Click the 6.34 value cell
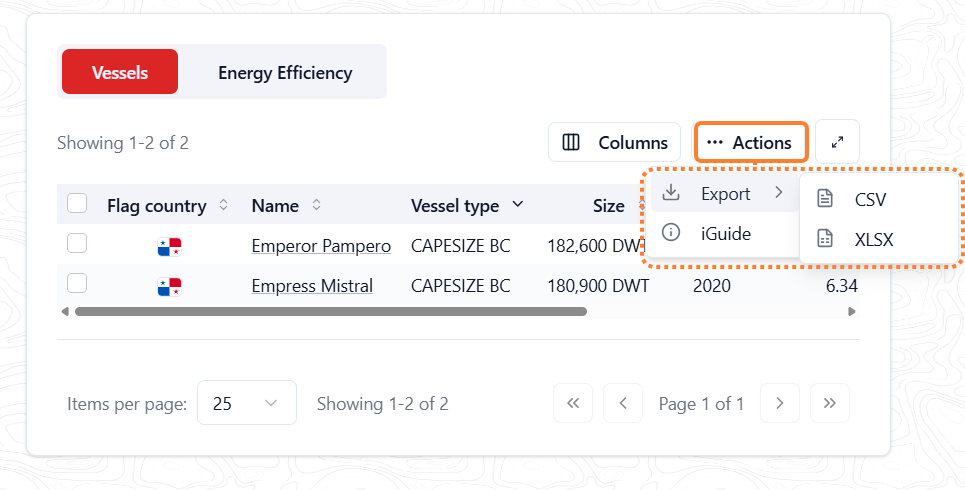Image resolution: width=965 pixels, height=490 pixels. [x=842, y=286]
